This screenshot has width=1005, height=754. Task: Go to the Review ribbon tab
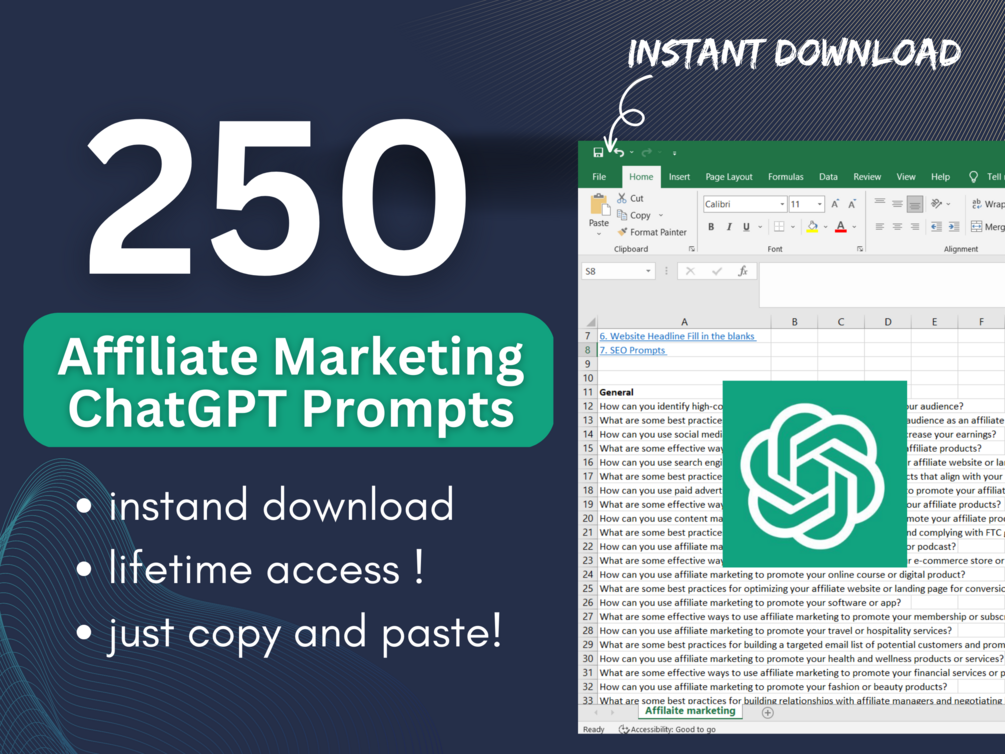coord(867,177)
